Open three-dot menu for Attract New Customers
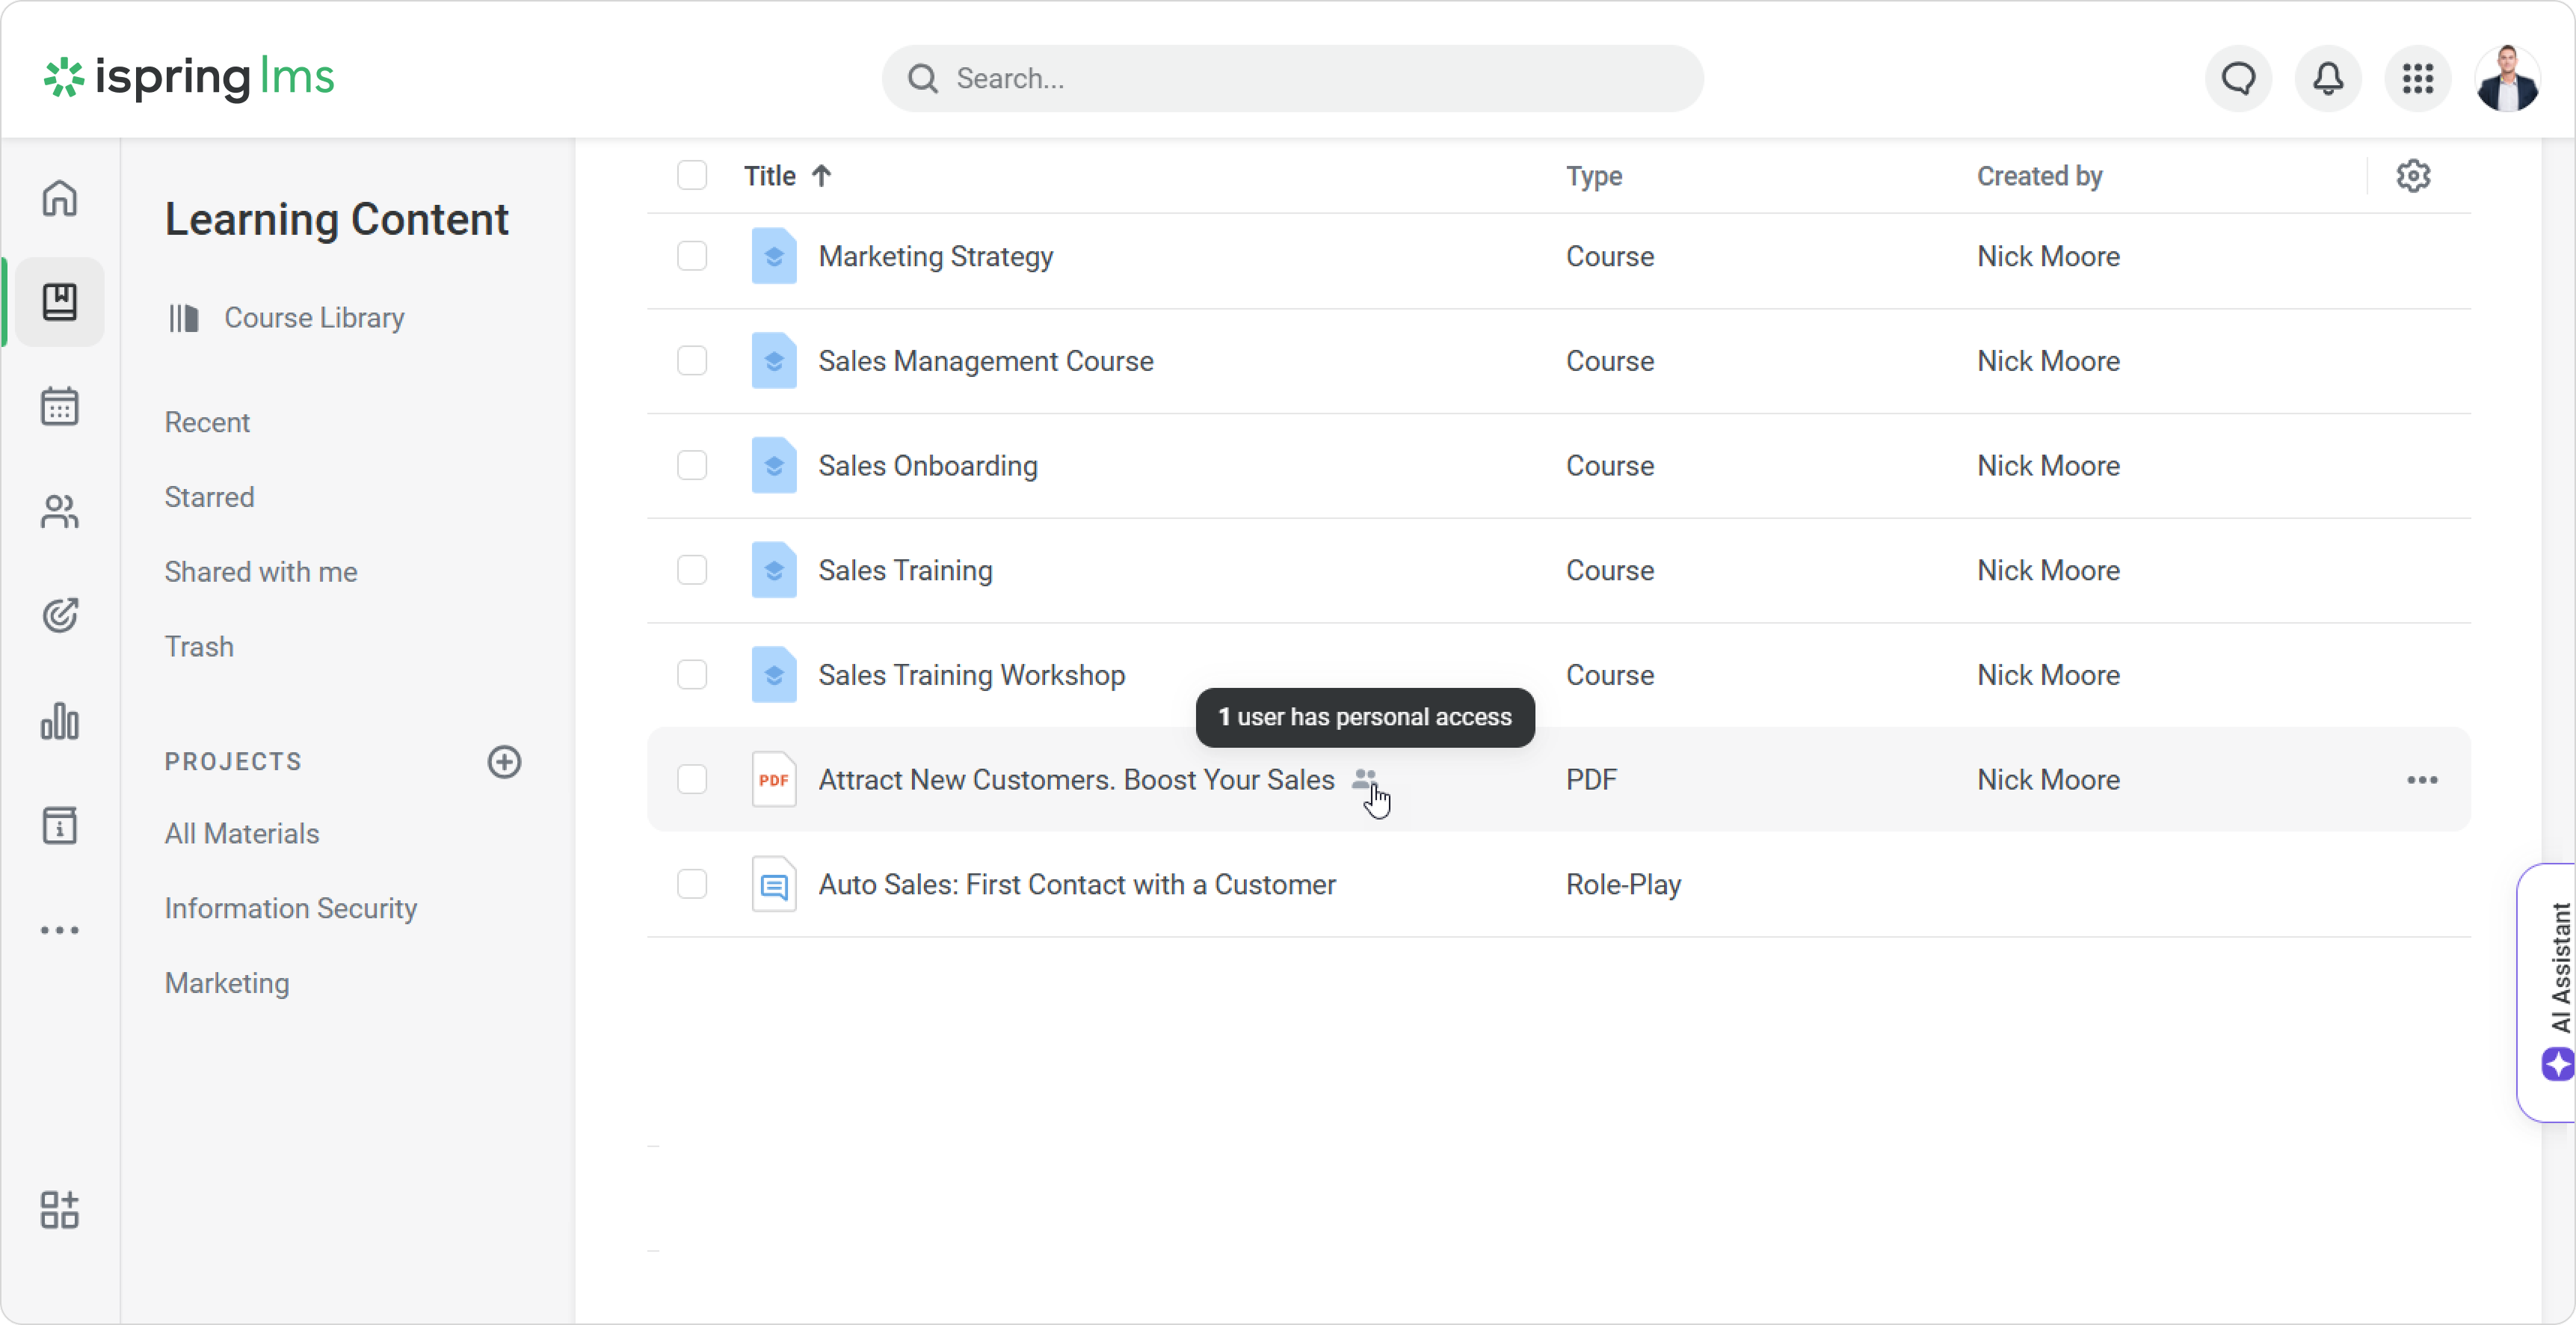Image resolution: width=2576 pixels, height=1325 pixels. 2422,780
